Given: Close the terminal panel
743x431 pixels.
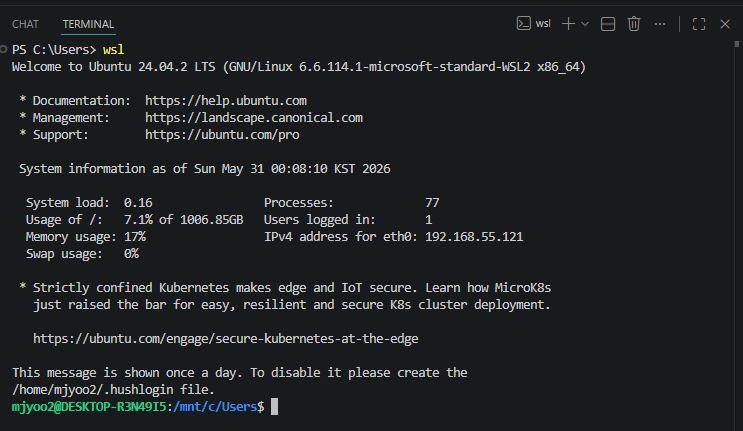Looking at the screenshot, I should click(x=725, y=24).
